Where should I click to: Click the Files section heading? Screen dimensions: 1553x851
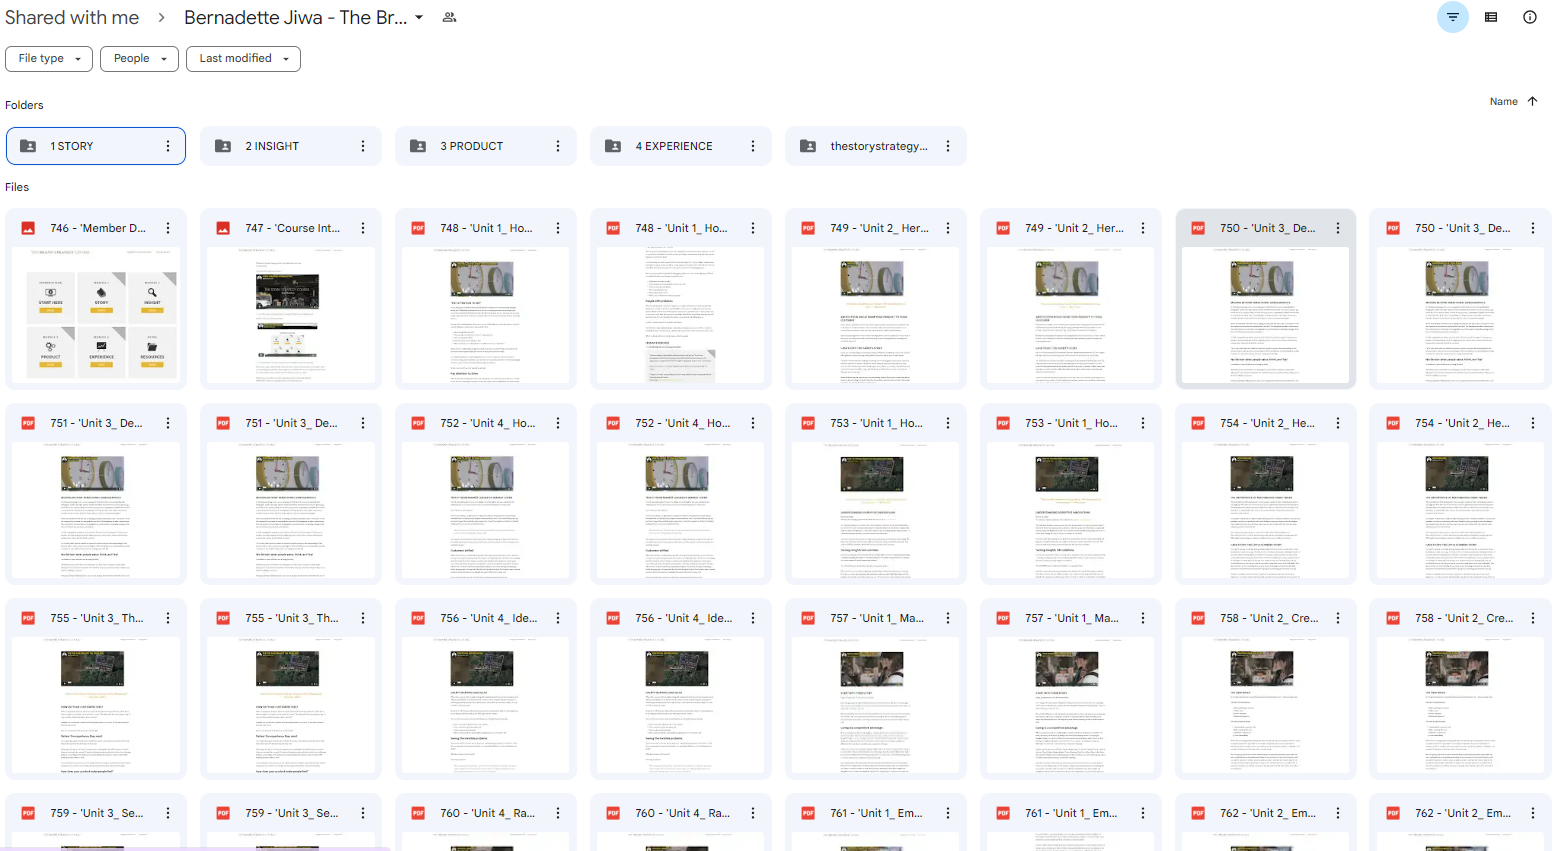17,187
